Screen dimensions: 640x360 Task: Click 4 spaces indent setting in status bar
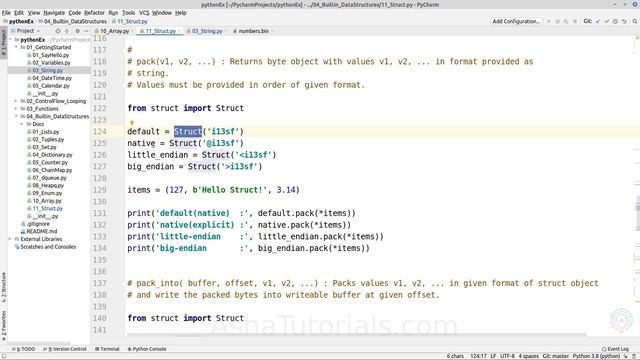[x=529, y=356]
